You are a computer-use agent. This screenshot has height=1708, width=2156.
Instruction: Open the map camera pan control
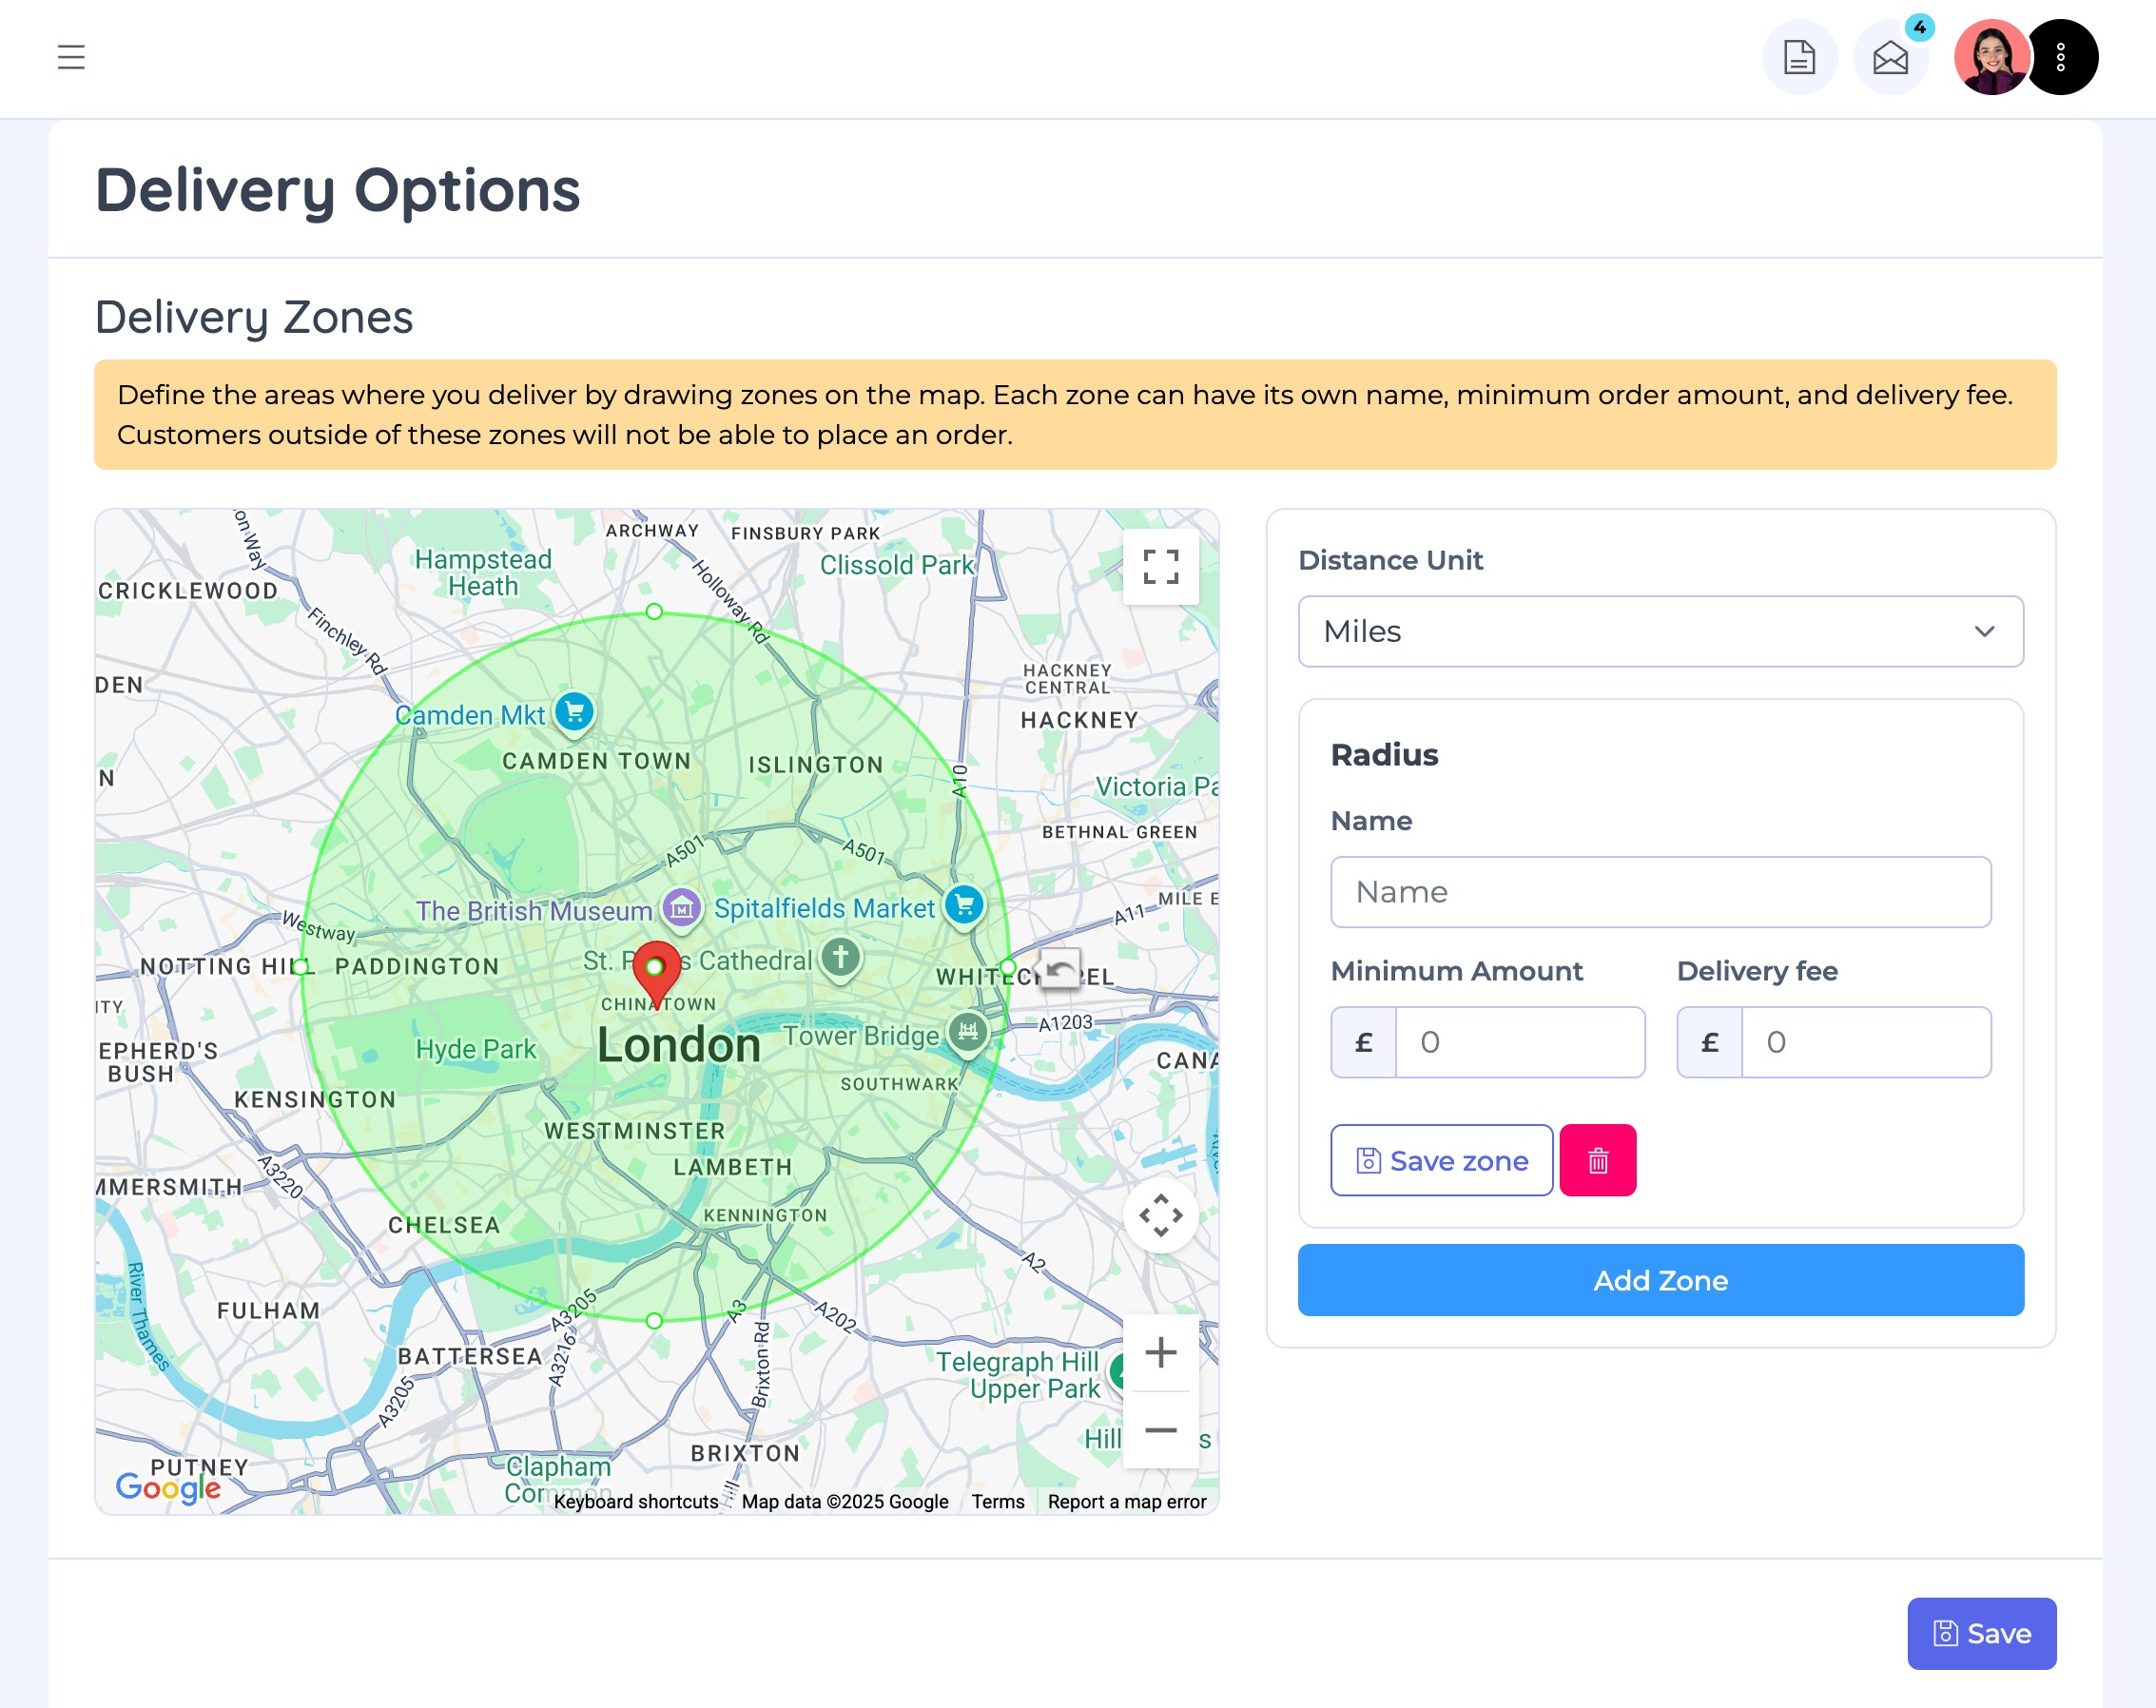pos(1160,1215)
